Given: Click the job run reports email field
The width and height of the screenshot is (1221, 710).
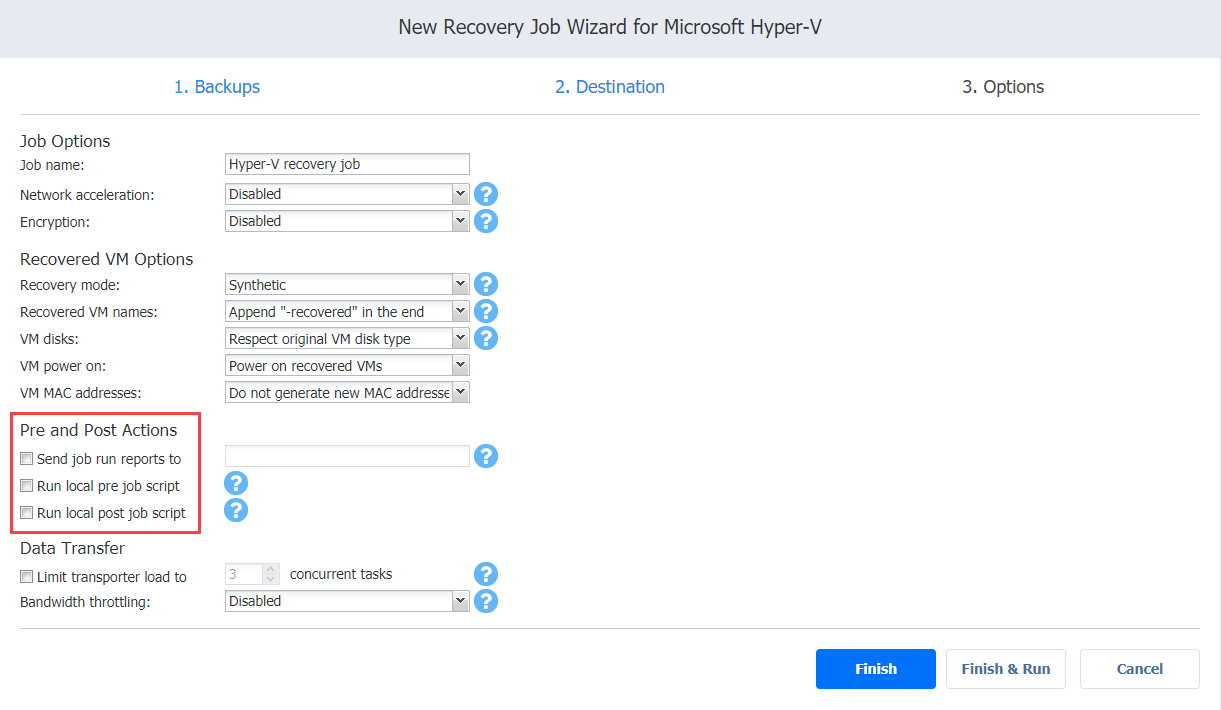Looking at the screenshot, I should point(347,456).
